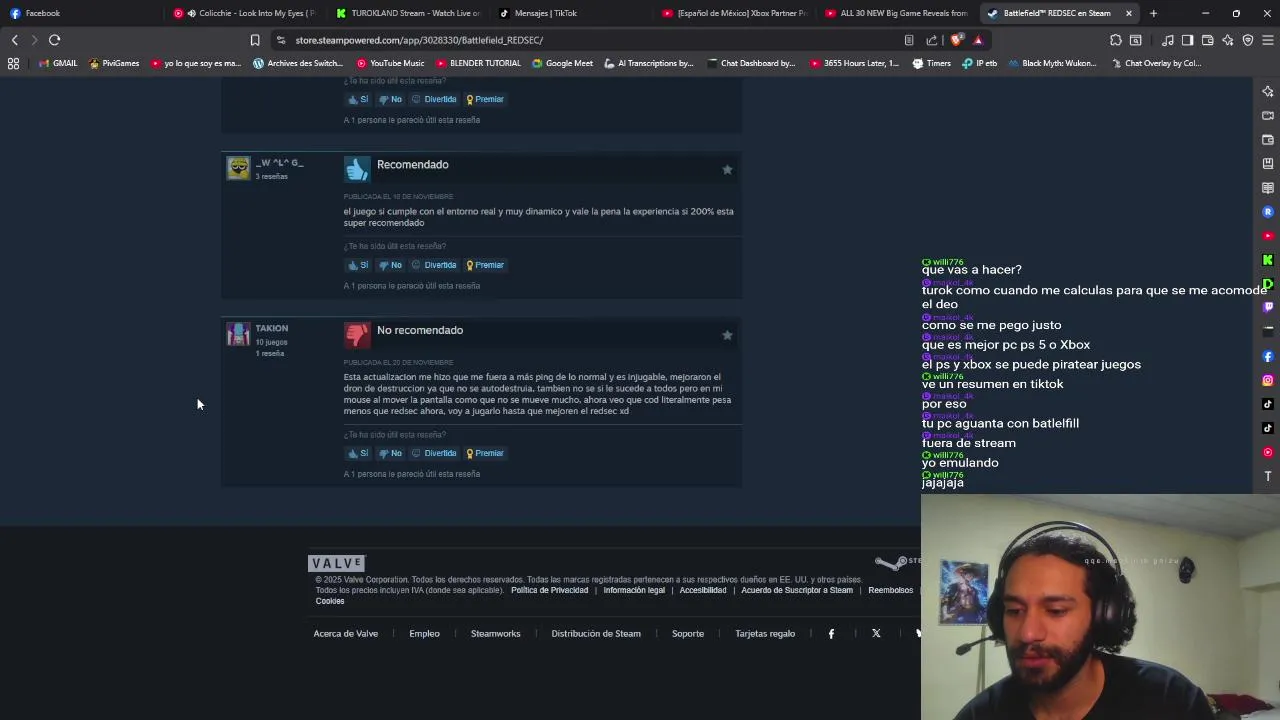1280x720 pixels.
Task: Click the share page icon
Action: coord(932,40)
